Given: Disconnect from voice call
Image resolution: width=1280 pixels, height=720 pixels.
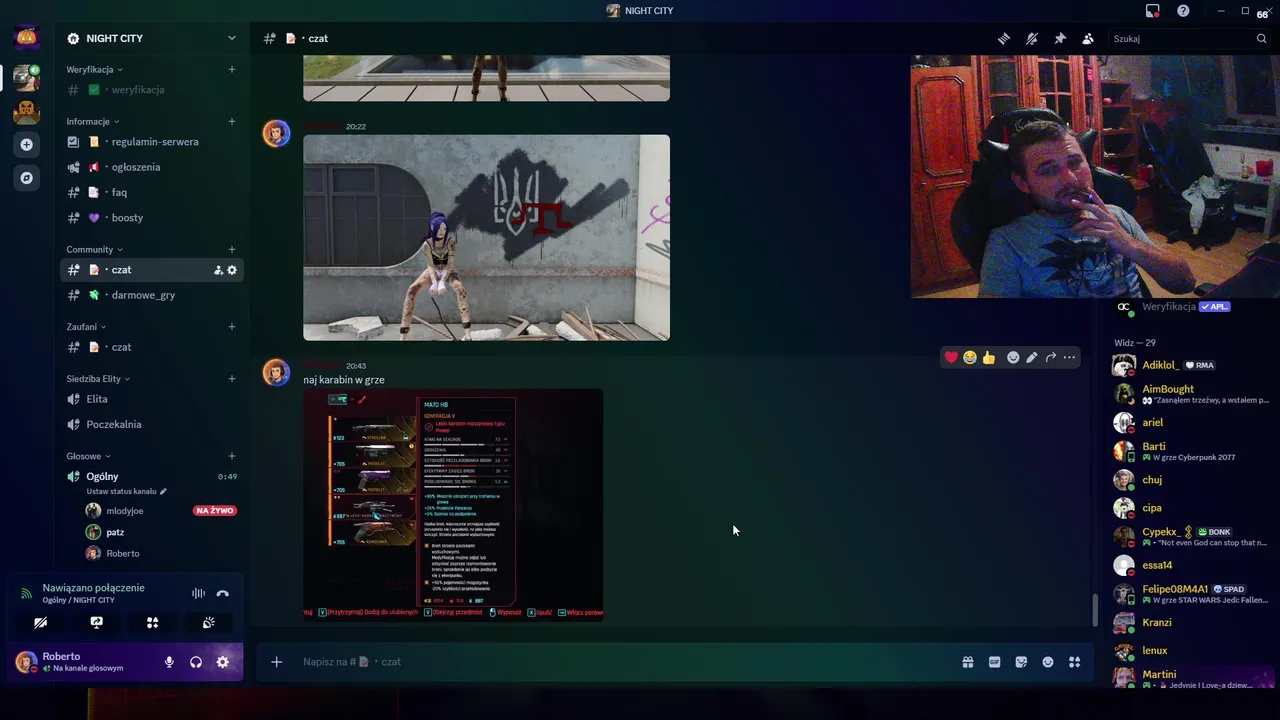Looking at the screenshot, I should [223, 593].
